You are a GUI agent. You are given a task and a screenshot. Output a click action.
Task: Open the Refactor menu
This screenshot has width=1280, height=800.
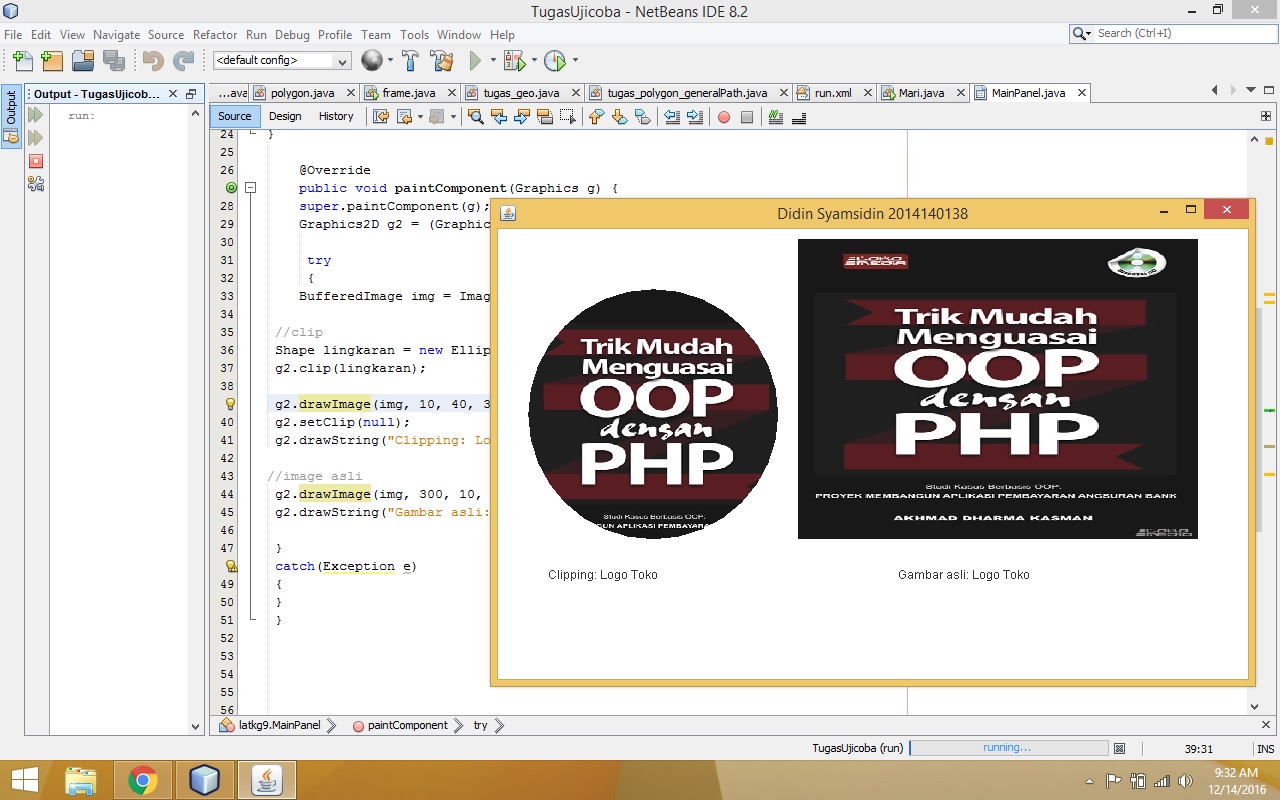(215, 34)
